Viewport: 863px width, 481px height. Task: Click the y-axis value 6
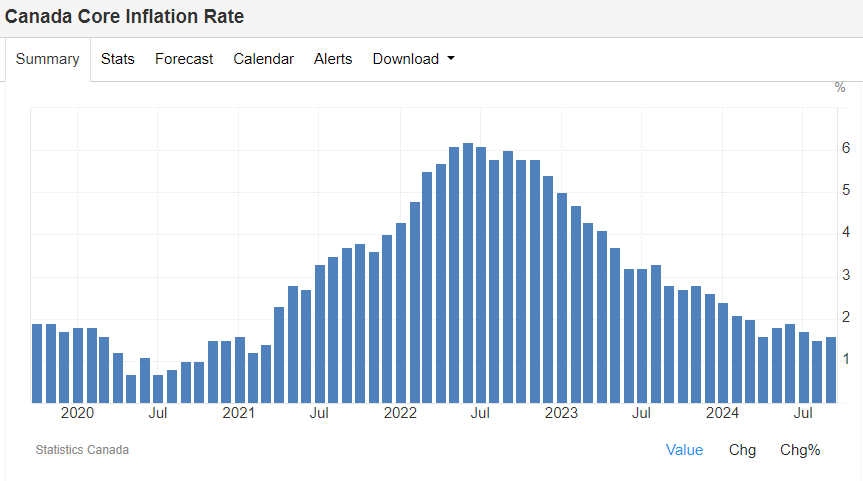(846, 148)
